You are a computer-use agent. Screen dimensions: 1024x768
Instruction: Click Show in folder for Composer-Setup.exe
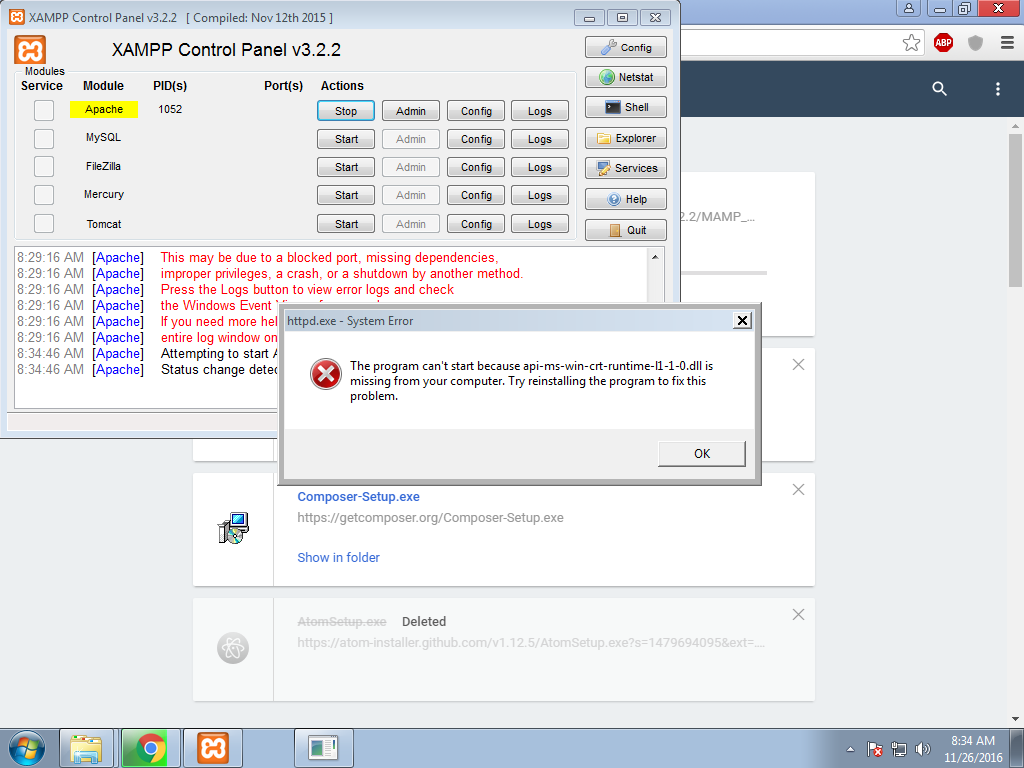pyautogui.click(x=338, y=558)
